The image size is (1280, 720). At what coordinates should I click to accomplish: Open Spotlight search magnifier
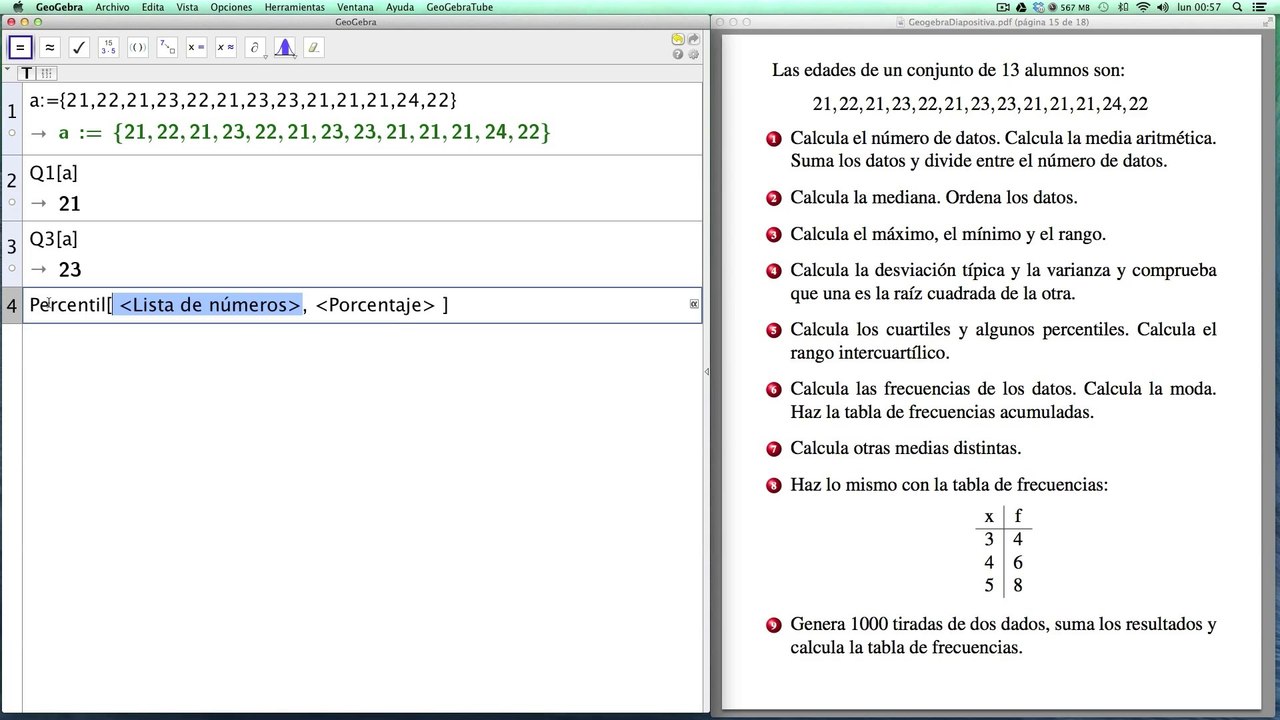(1237, 7)
